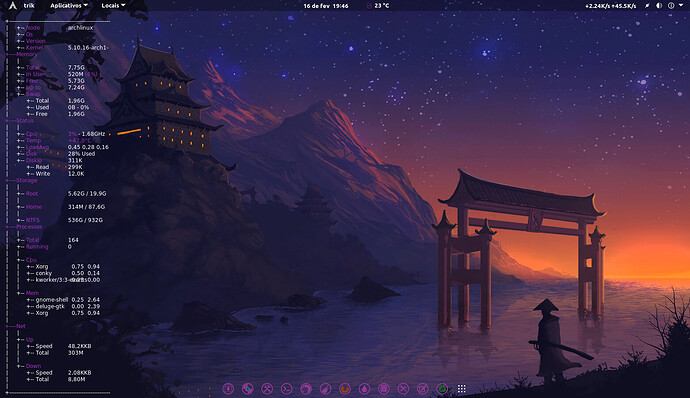
Task: Open the crossed-tools icon beside the editor icon
Action: coord(403,388)
